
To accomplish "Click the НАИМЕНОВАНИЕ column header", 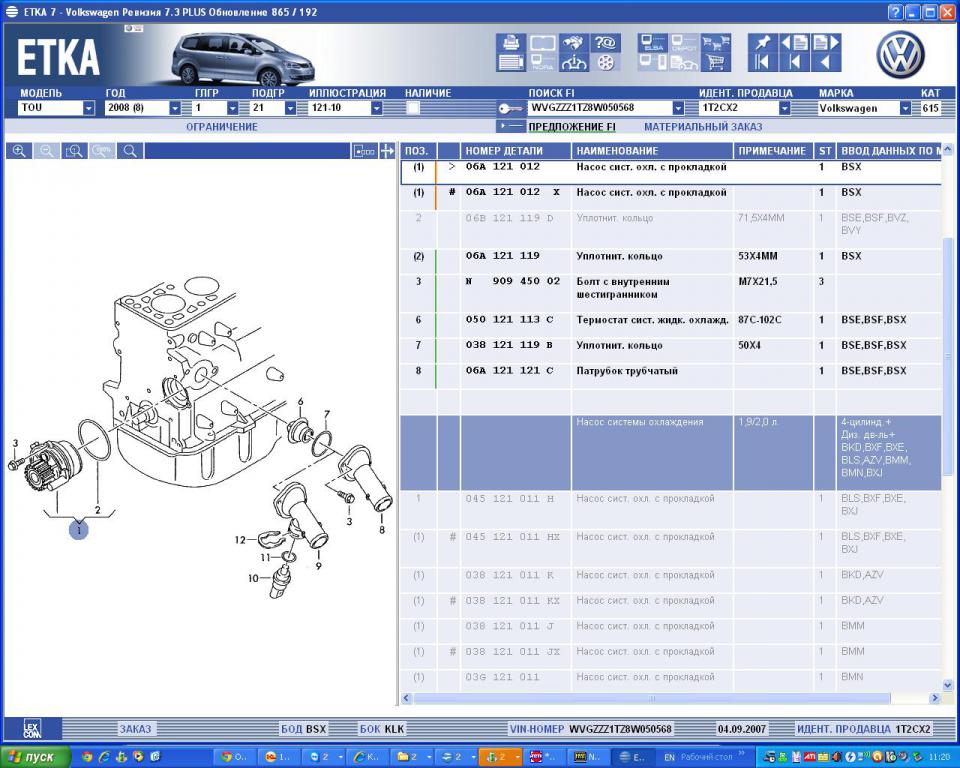I will coord(652,151).
